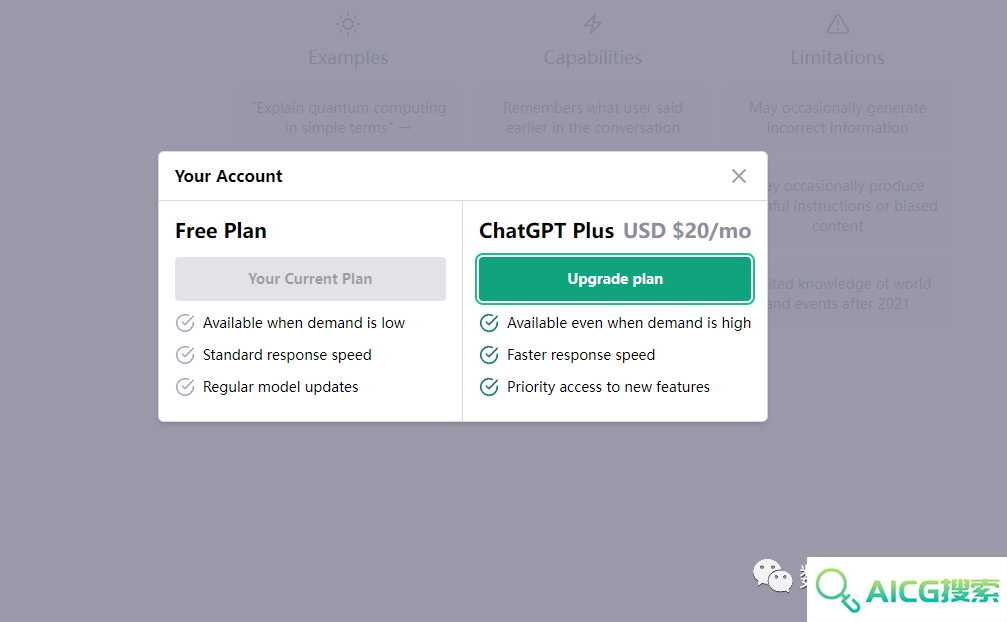Click the ChatGPT Plus heading
Viewport: 1007px width, 622px height.
click(x=547, y=230)
